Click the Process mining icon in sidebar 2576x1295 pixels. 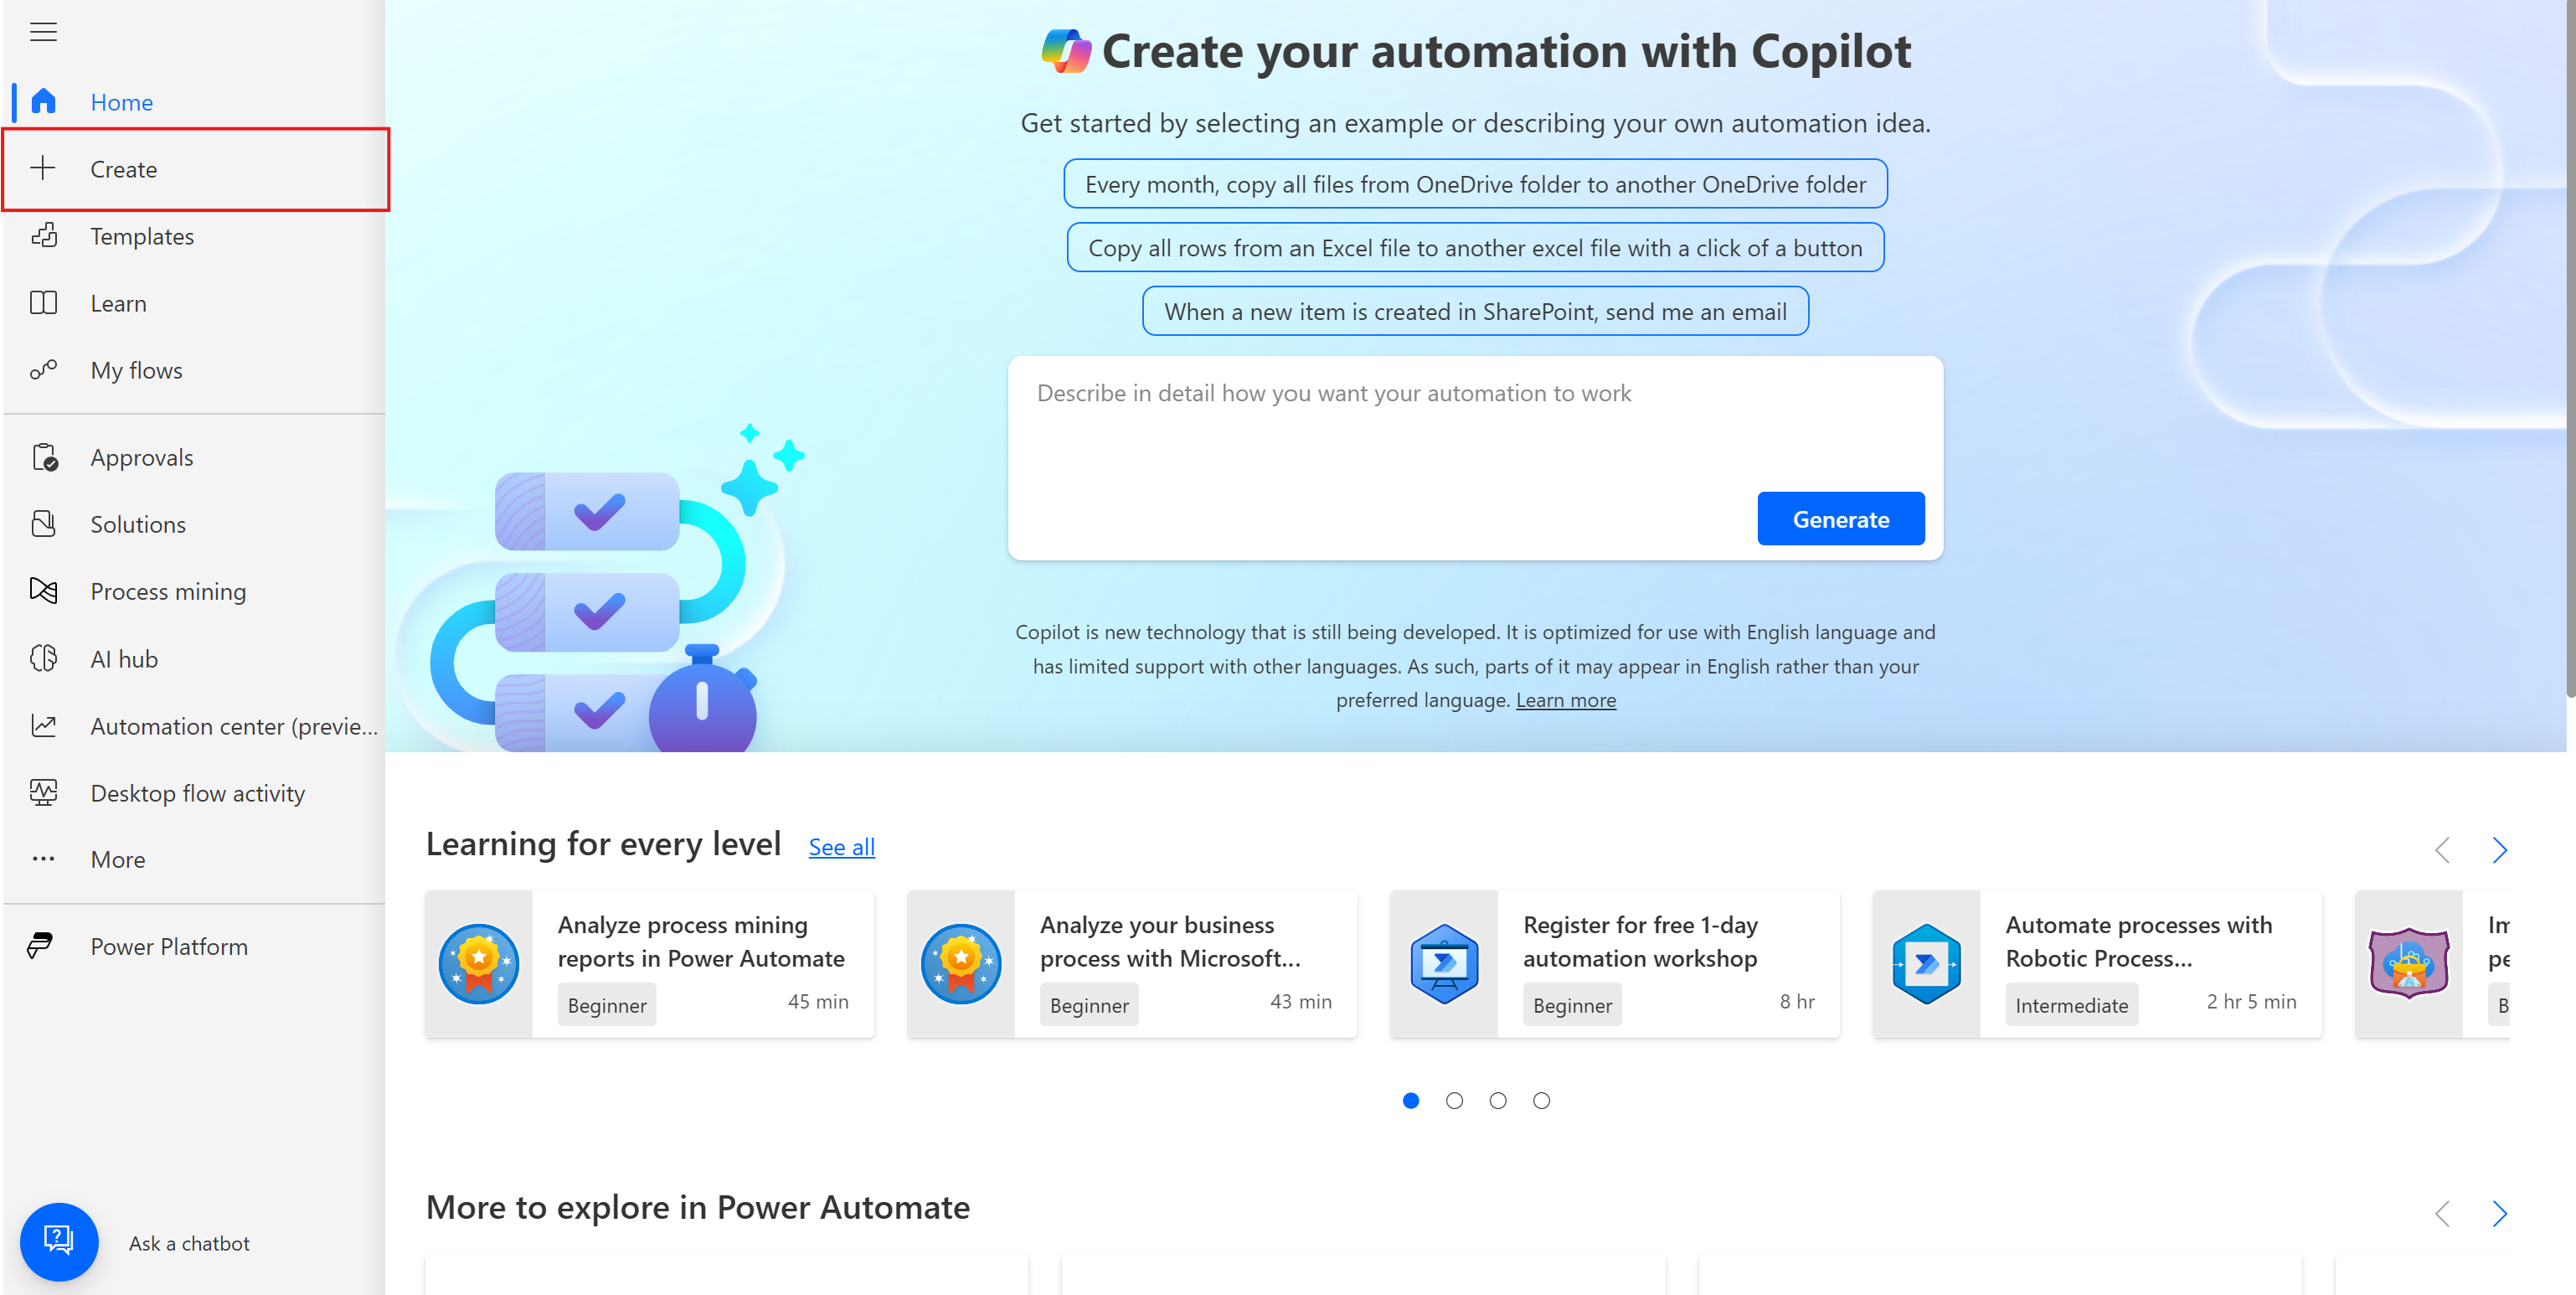46,591
